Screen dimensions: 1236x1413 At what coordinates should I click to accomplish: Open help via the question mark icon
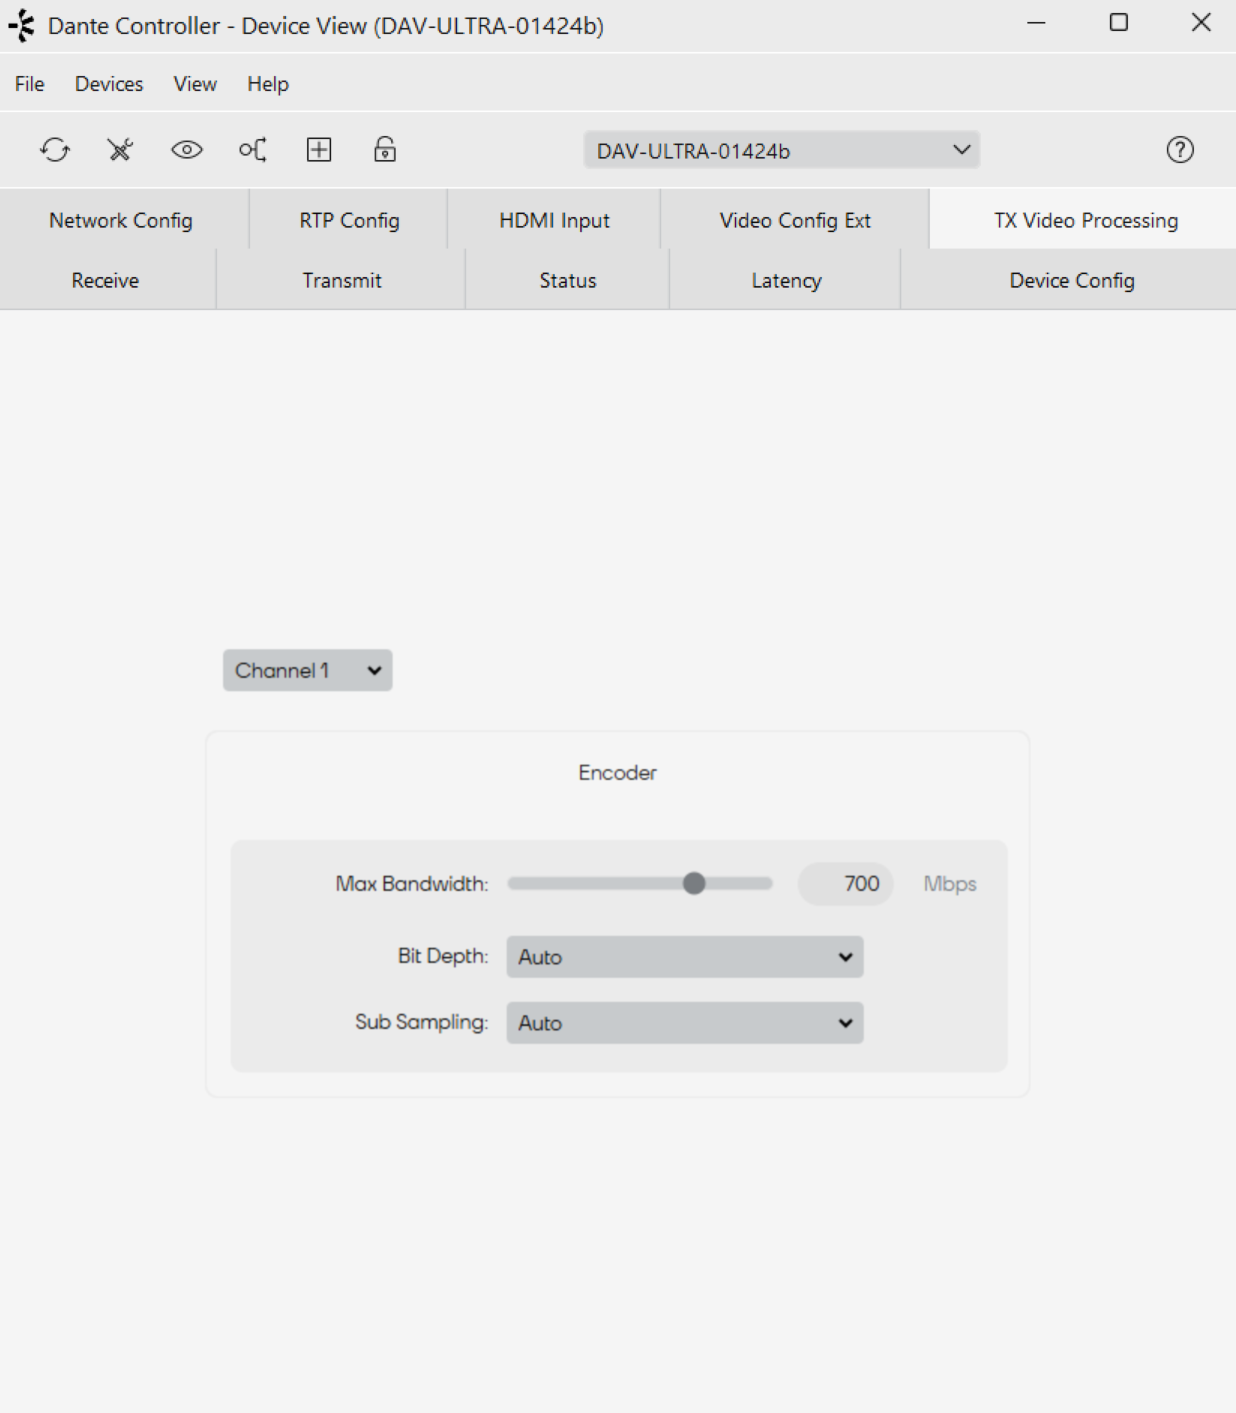click(1180, 150)
